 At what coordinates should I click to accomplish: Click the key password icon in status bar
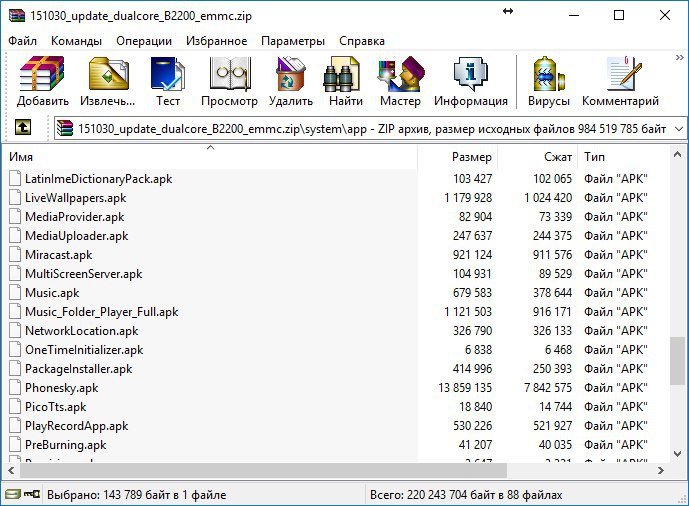pos(32,494)
